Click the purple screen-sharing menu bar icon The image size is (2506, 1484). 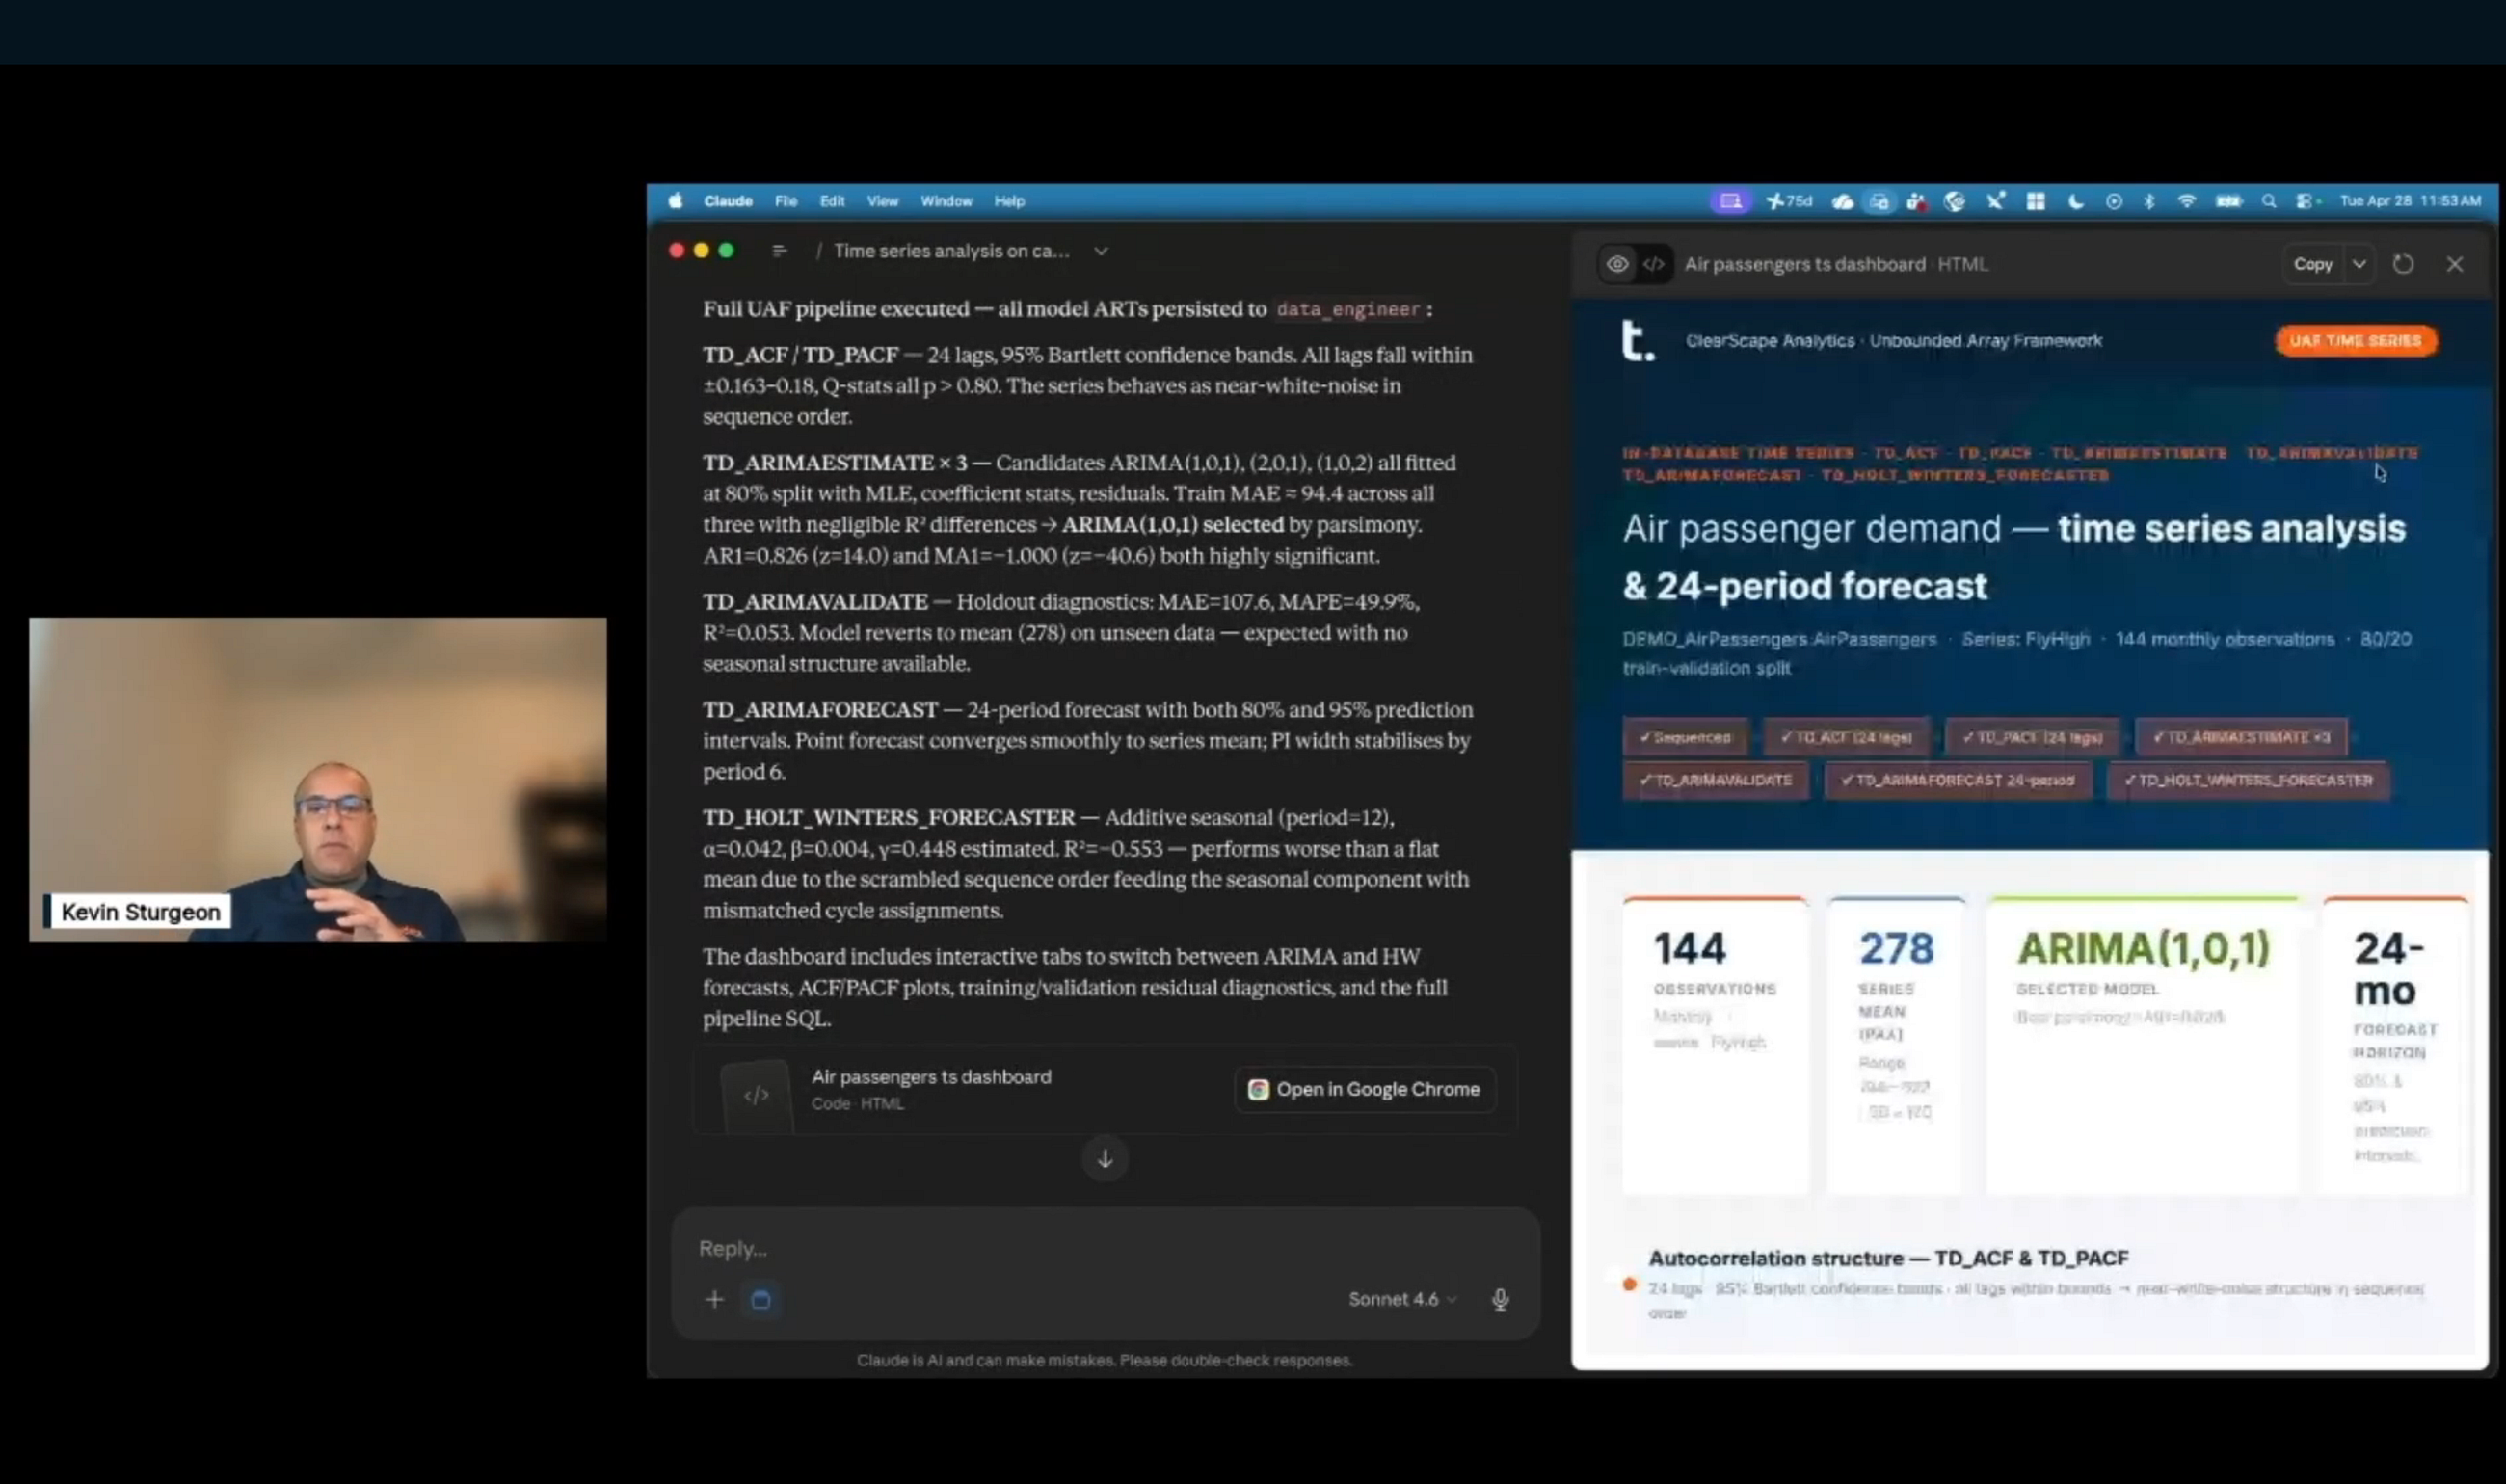pos(1730,201)
